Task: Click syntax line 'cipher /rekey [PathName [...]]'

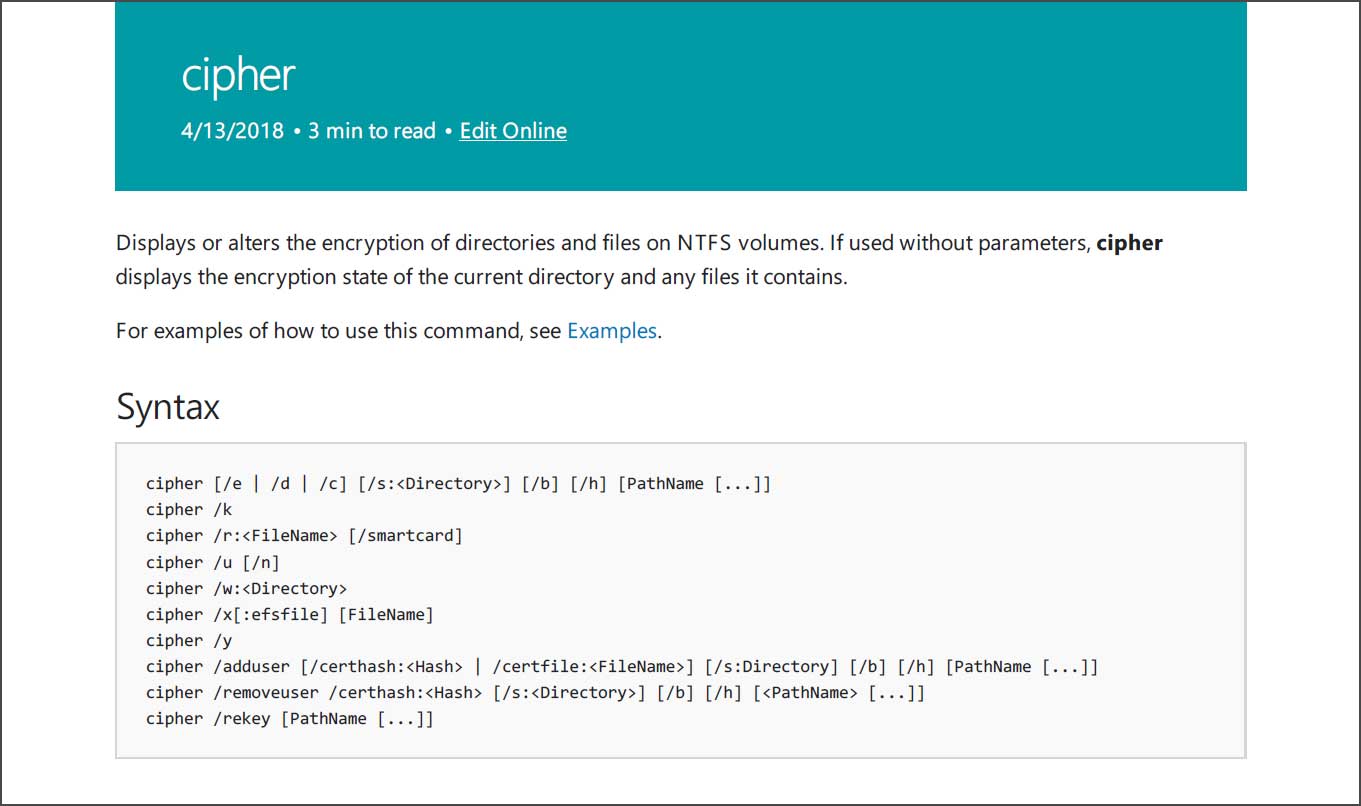Action: (290, 718)
